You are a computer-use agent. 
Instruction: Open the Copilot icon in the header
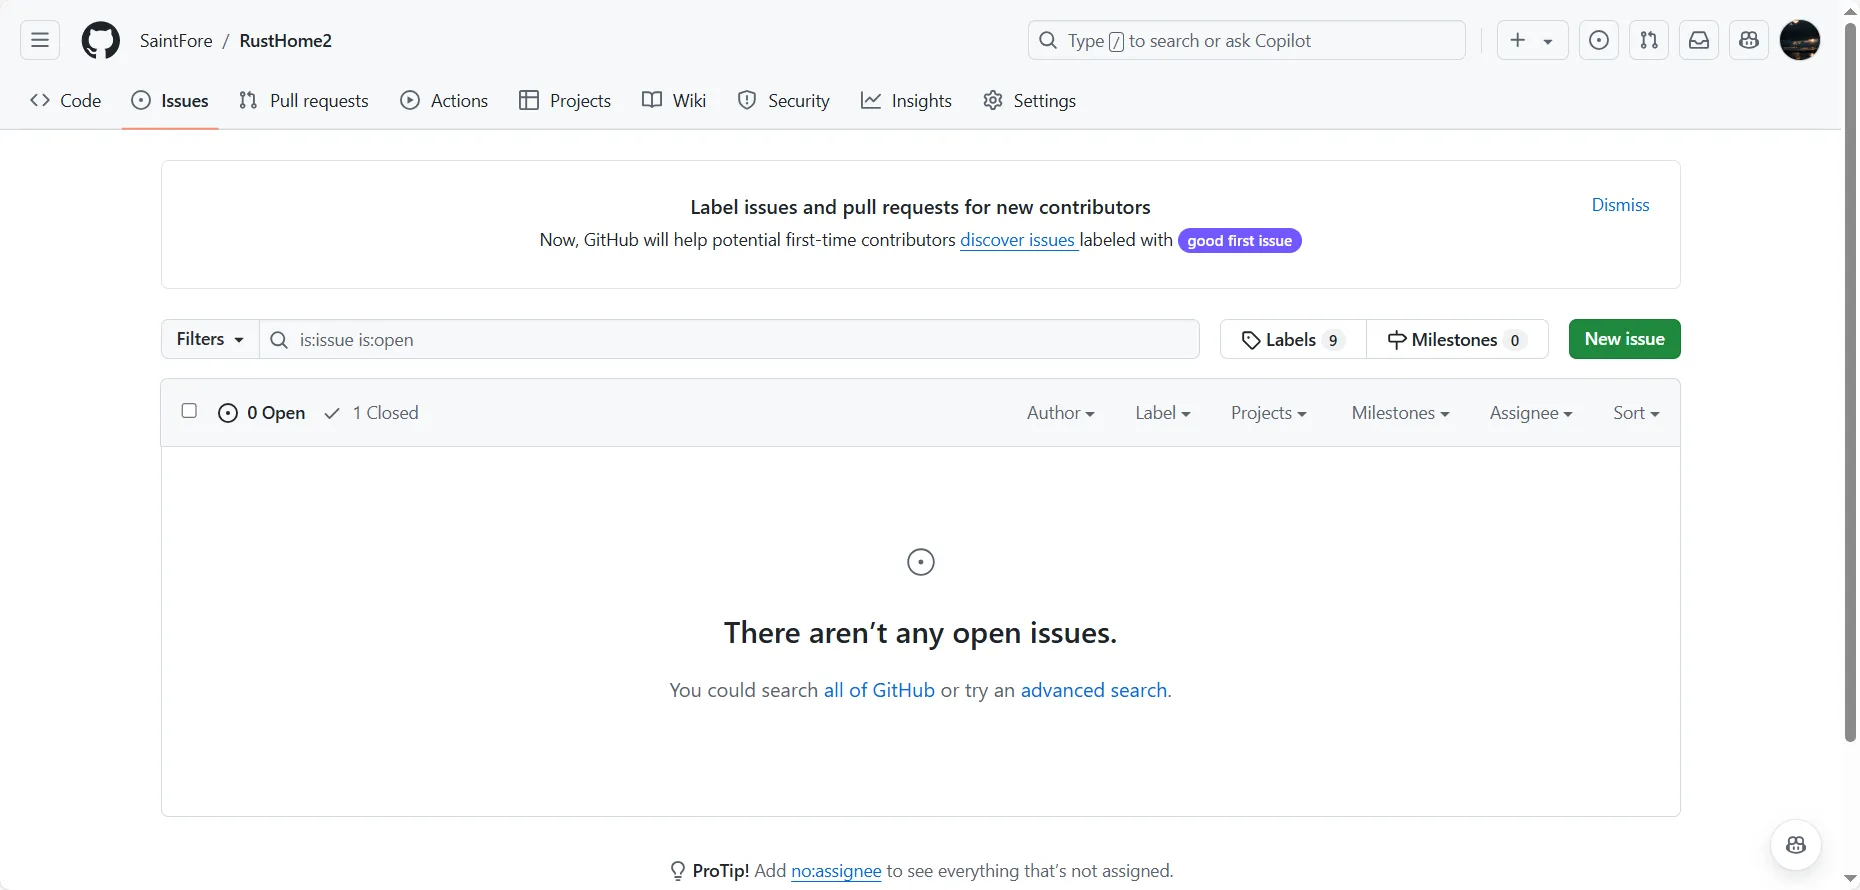1749,41
